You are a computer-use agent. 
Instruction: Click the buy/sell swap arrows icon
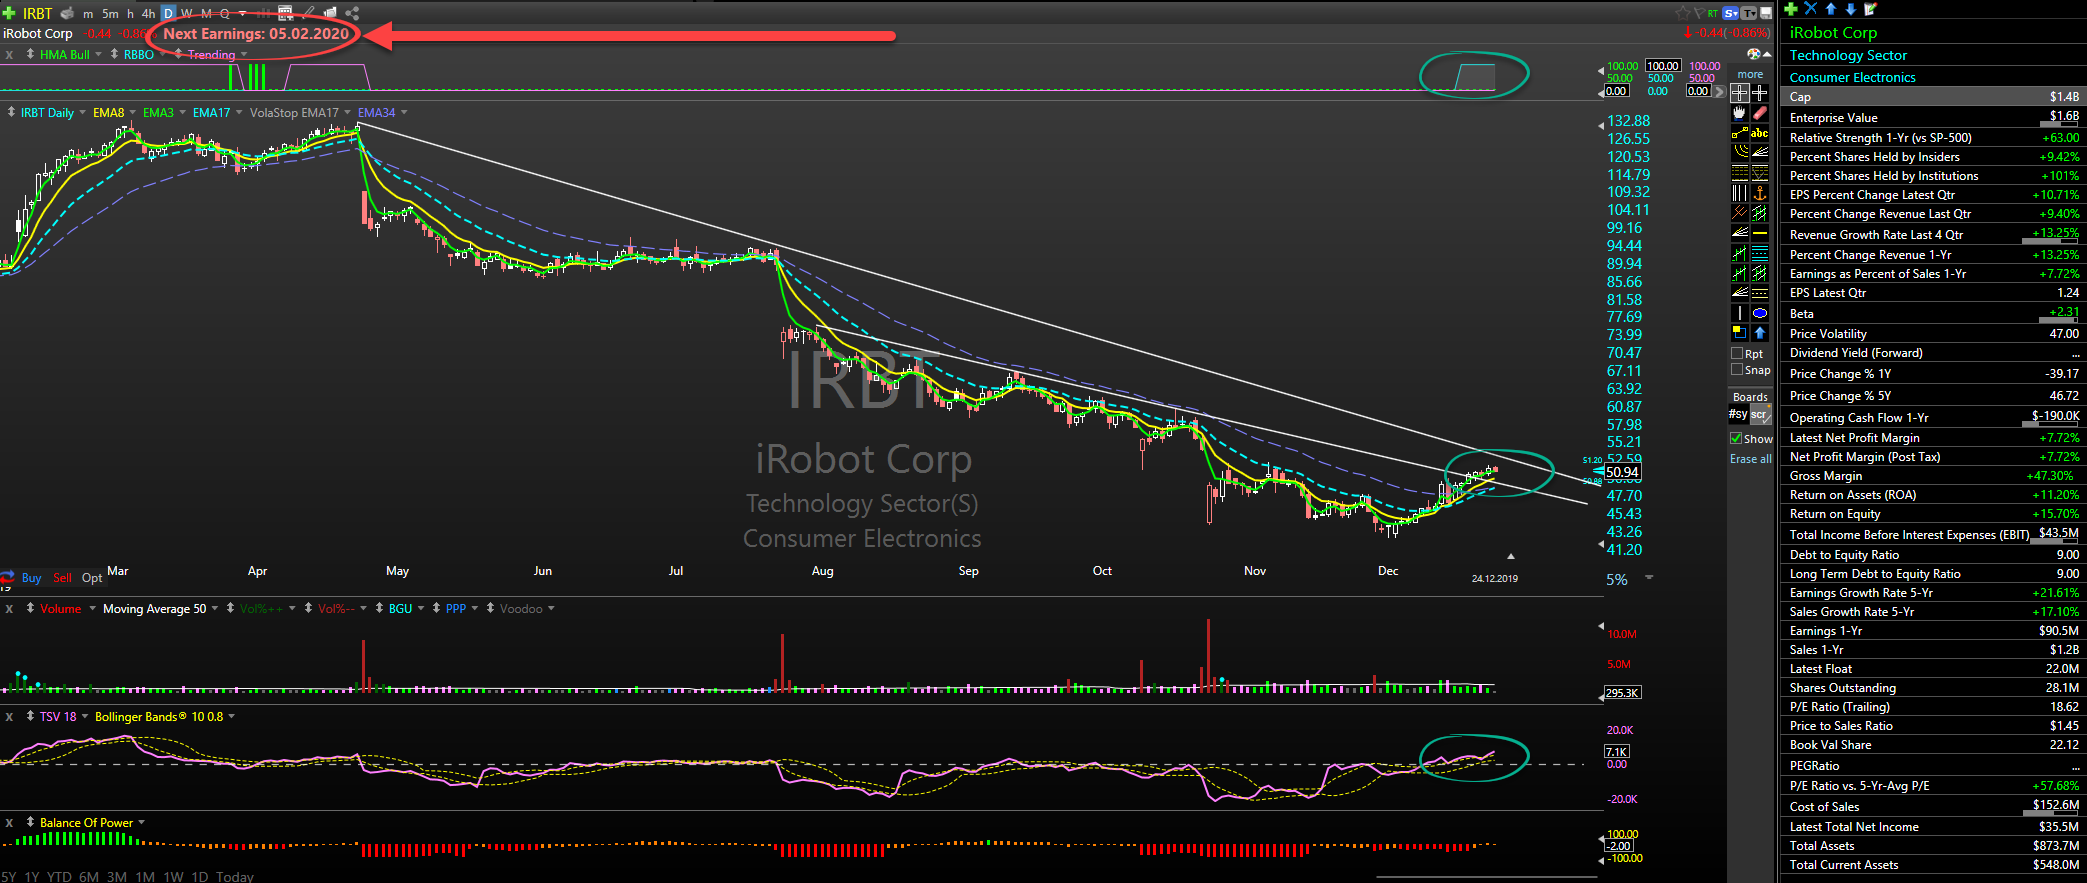[6, 578]
